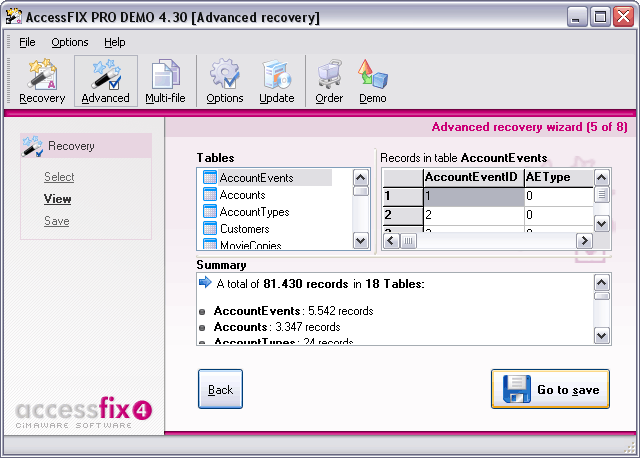
Task: Open the File menu
Action: coord(27,42)
